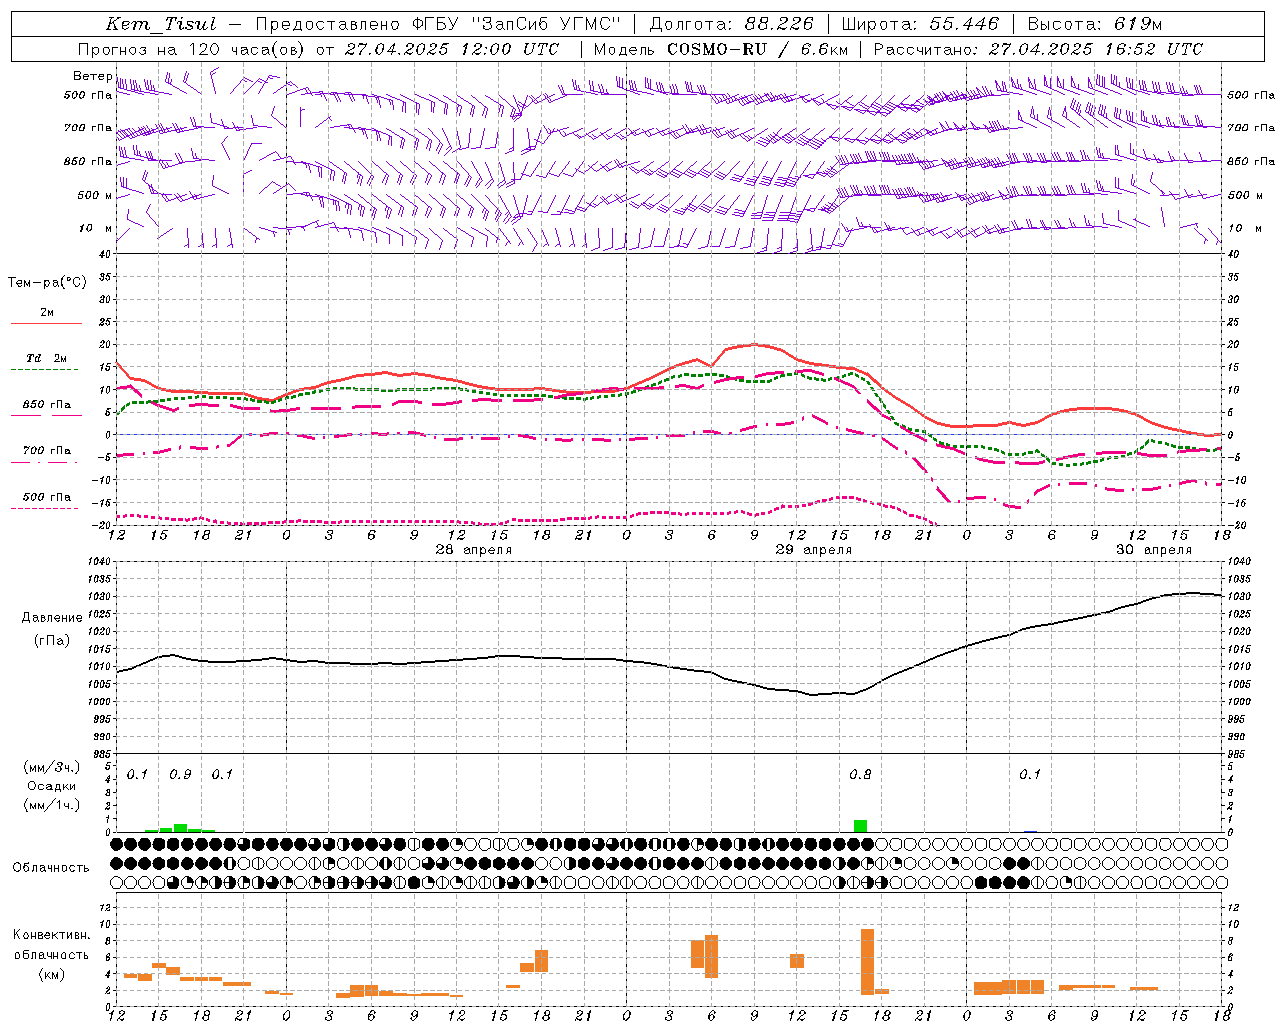Click the 28 апреля date label
Image resolution: width=1280 pixels, height=1024 pixels.
tap(473, 550)
